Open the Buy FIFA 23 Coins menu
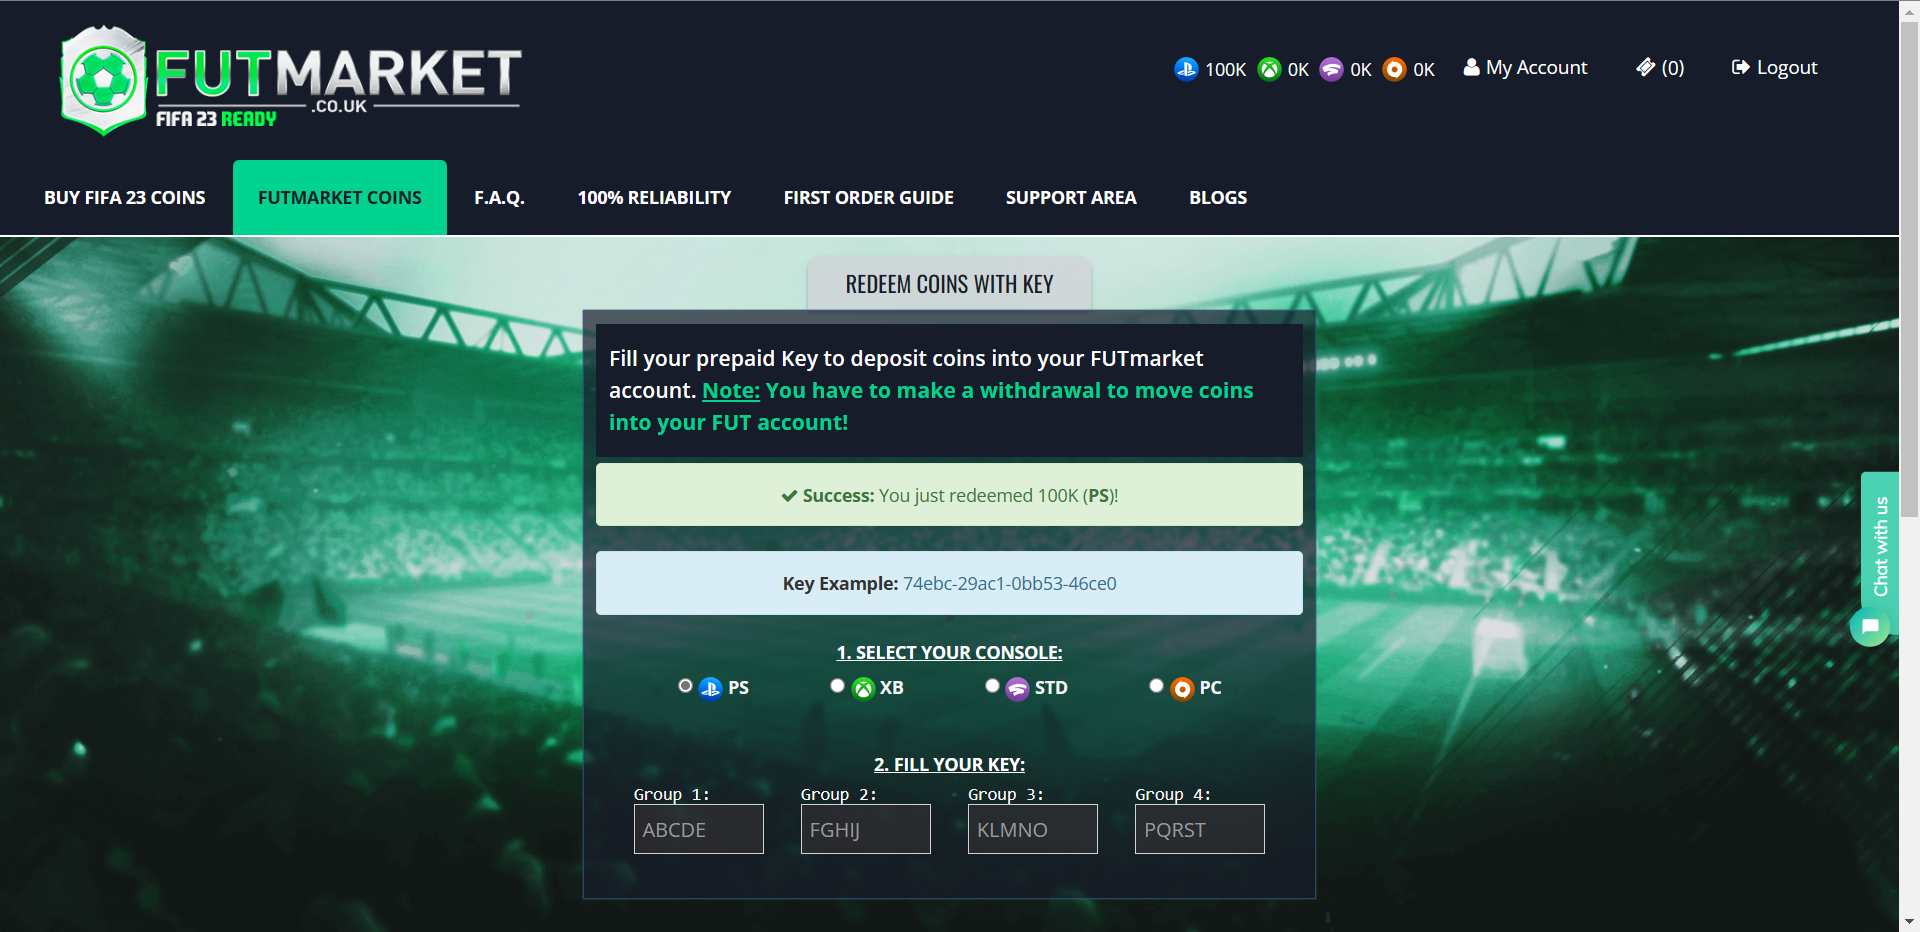 point(125,198)
